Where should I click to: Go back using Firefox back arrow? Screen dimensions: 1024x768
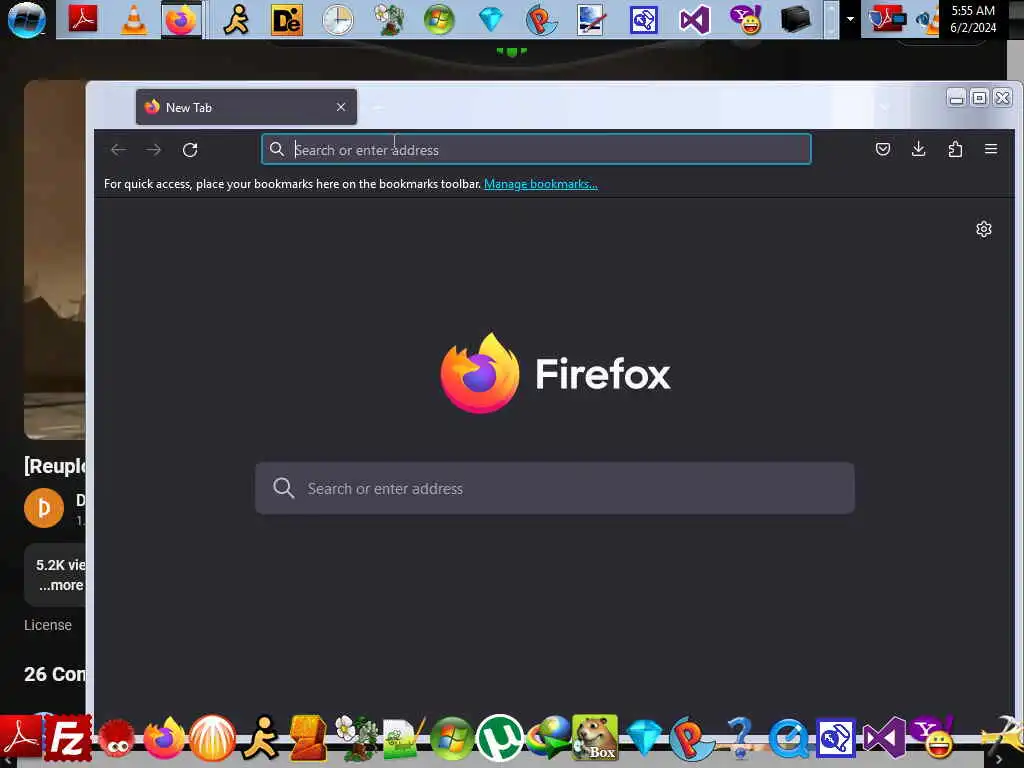pos(118,150)
